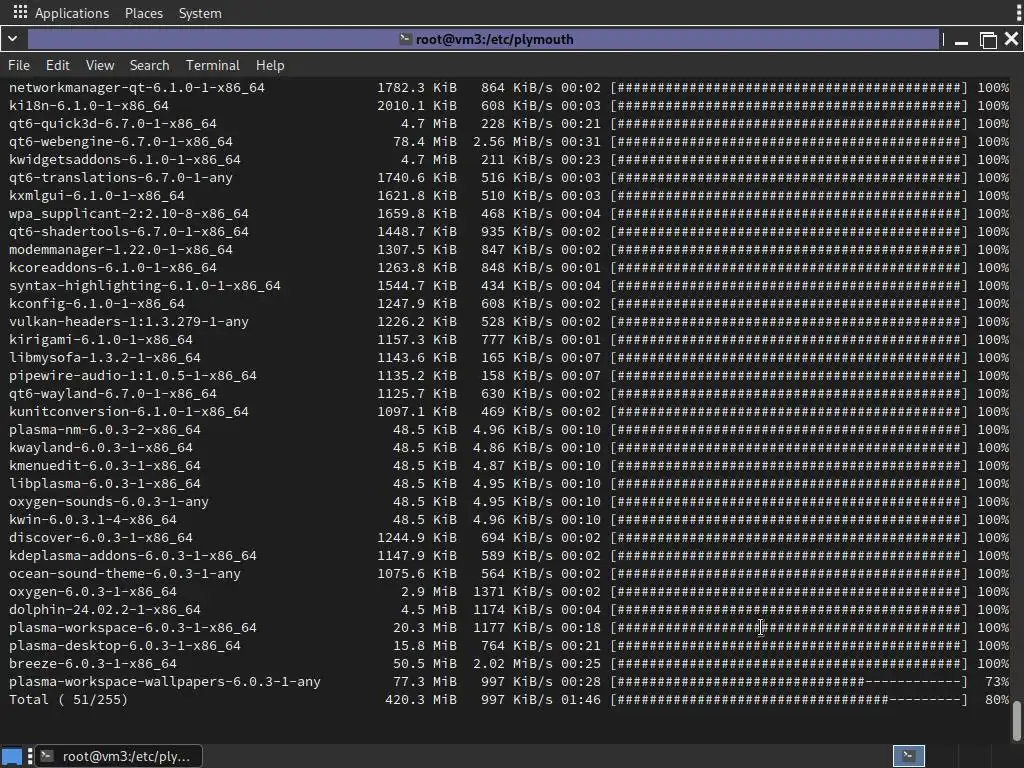Image resolution: width=1024 pixels, height=768 pixels.
Task: Click text wpa_supplicant-2:2.10-8-x86_64
Action: tap(129, 214)
